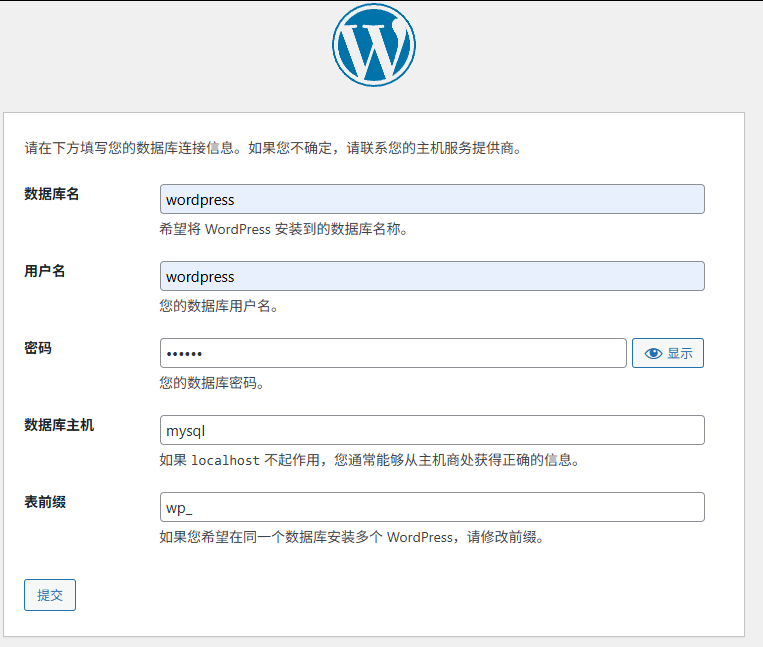Submit the form with 提交 button
The image size is (763, 647).
pyautogui.click(x=50, y=594)
